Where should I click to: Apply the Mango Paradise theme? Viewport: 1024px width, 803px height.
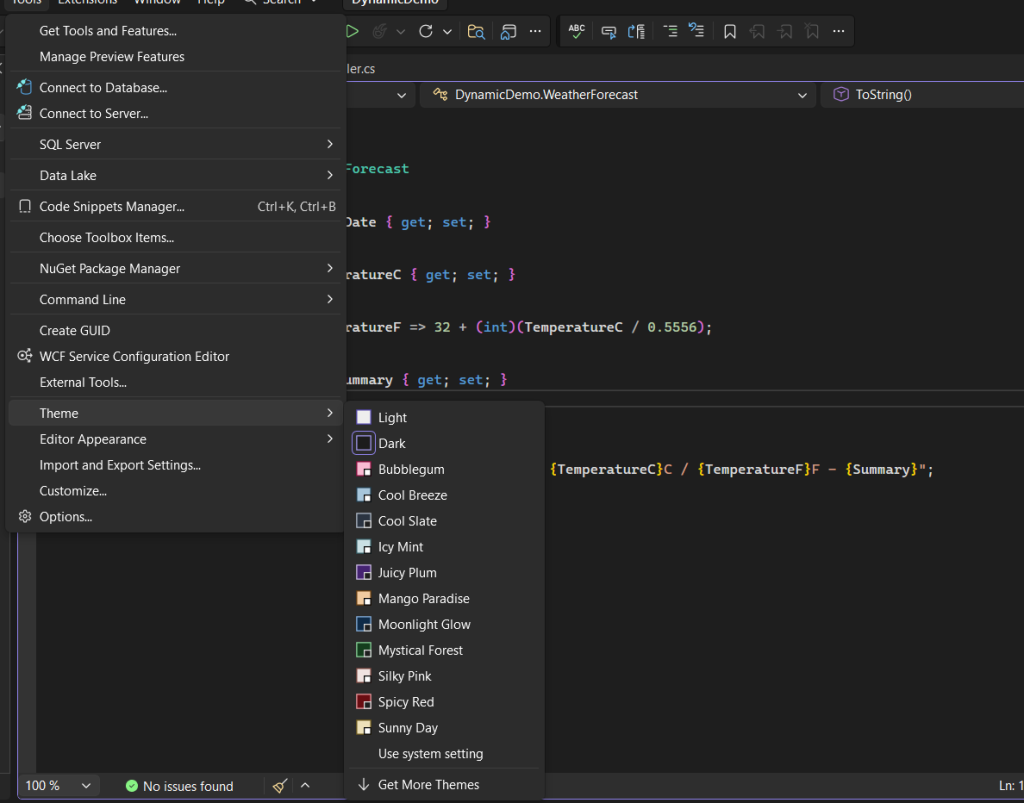point(444,599)
